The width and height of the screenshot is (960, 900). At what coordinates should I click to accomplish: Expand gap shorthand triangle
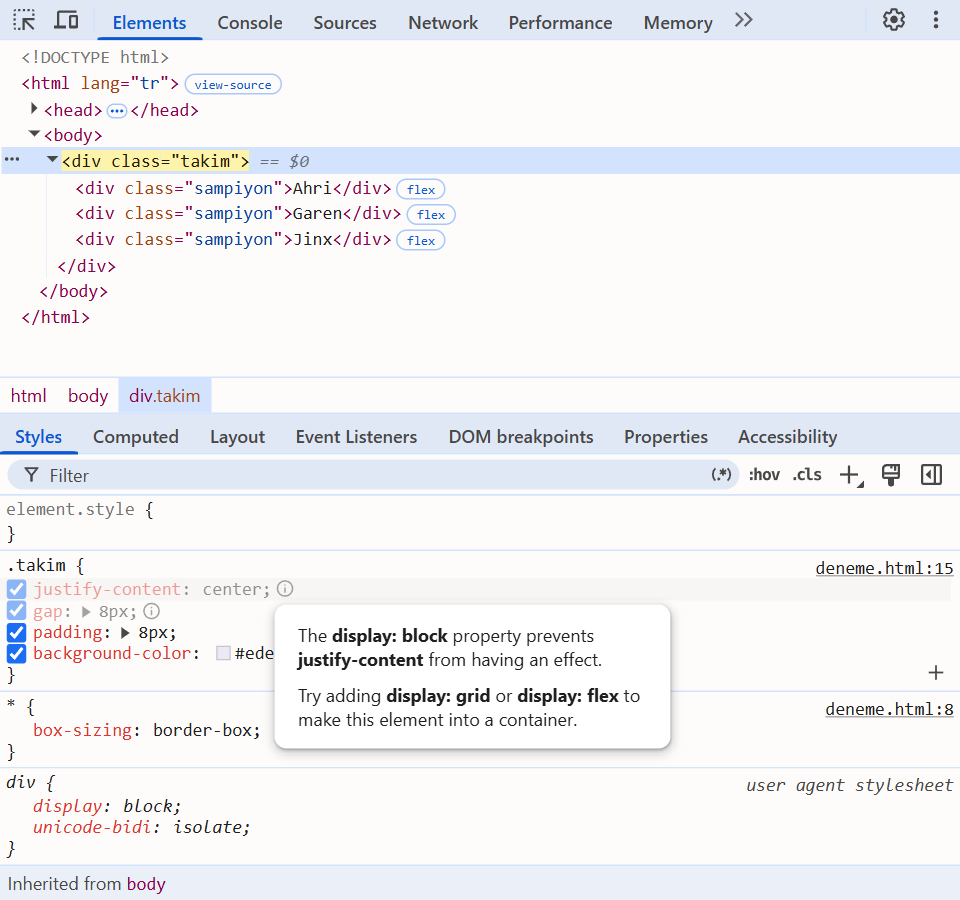[86, 612]
